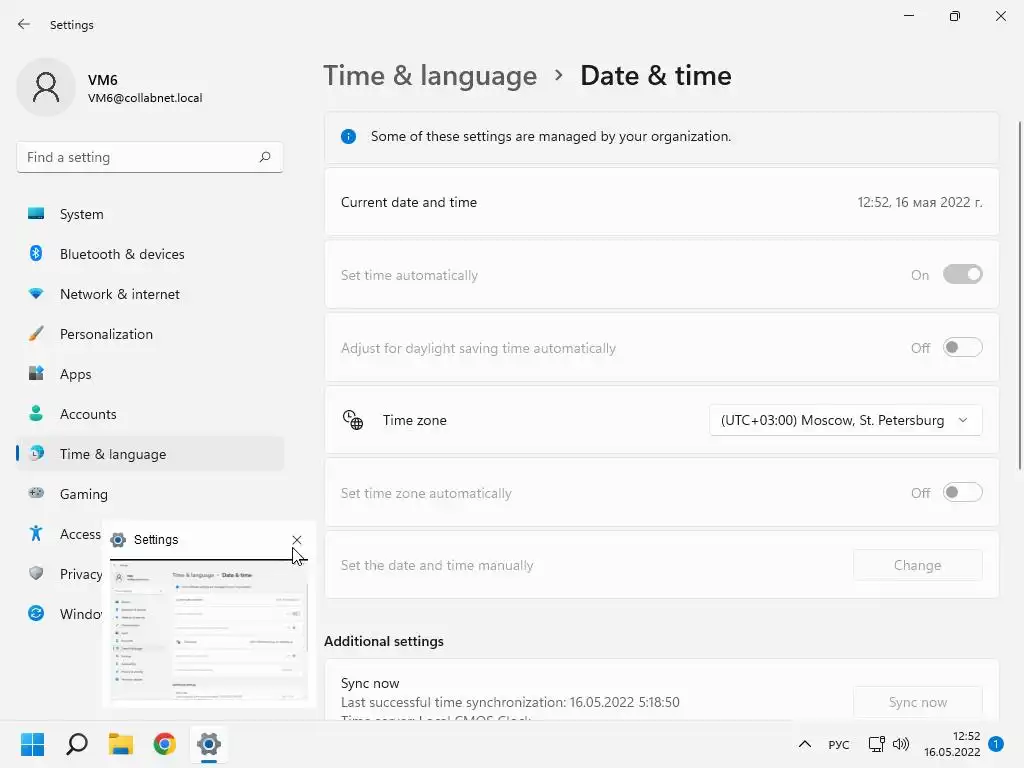The image size is (1024, 768).
Task: Select Personalization in sidebar
Action: (x=150, y=334)
